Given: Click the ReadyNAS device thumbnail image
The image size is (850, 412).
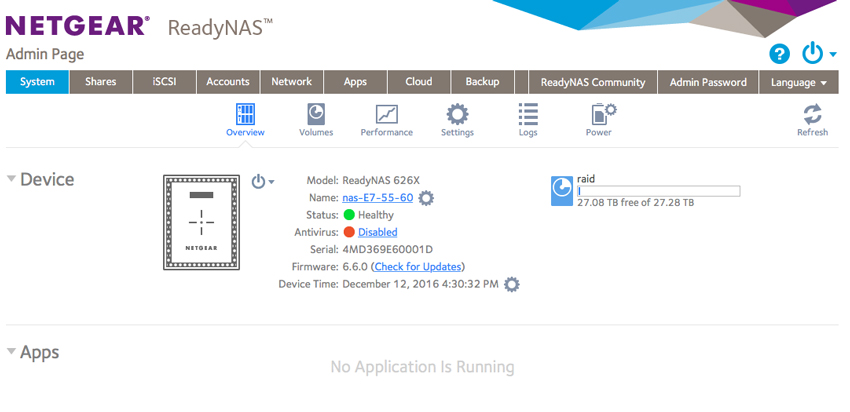Looking at the screenshot, I should 202,222.
